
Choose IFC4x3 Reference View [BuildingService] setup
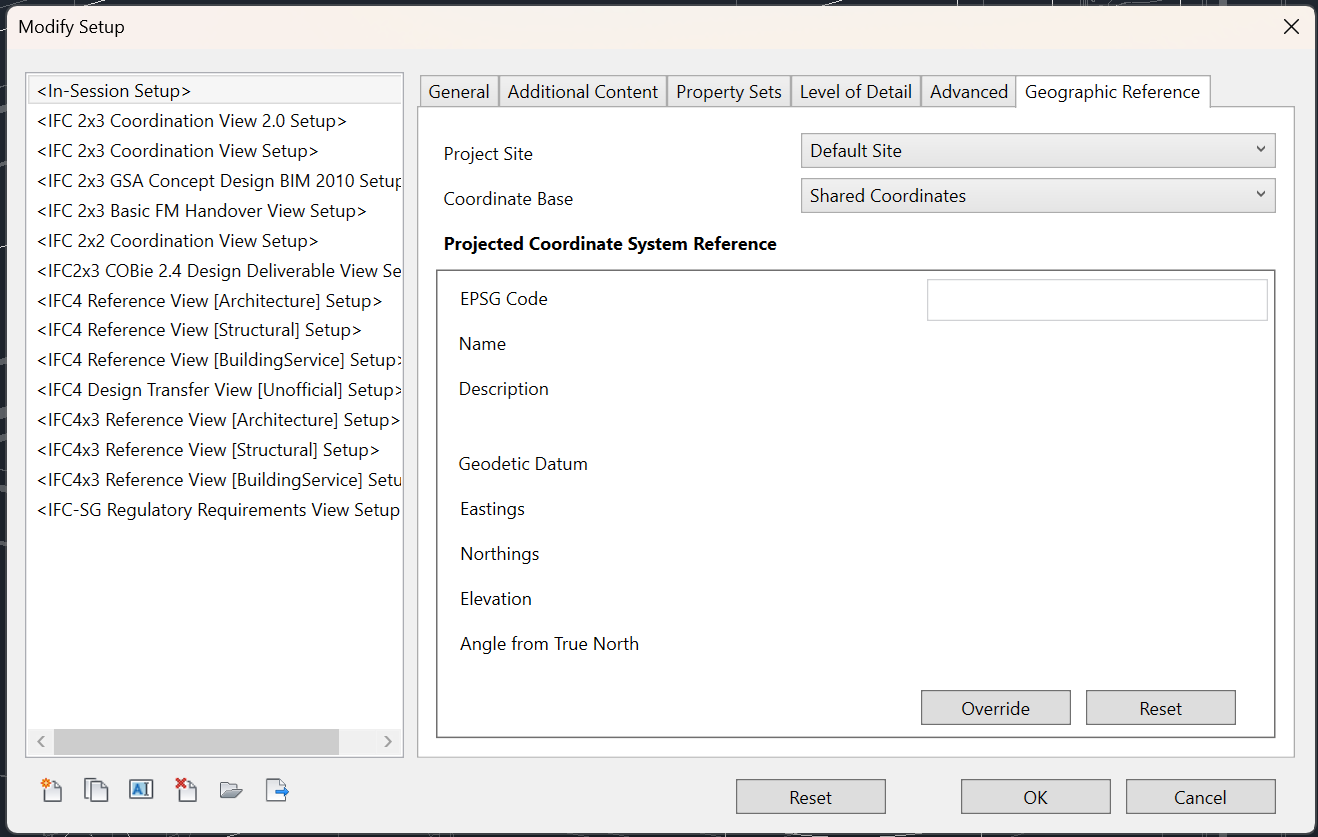[x=215, y=480]
